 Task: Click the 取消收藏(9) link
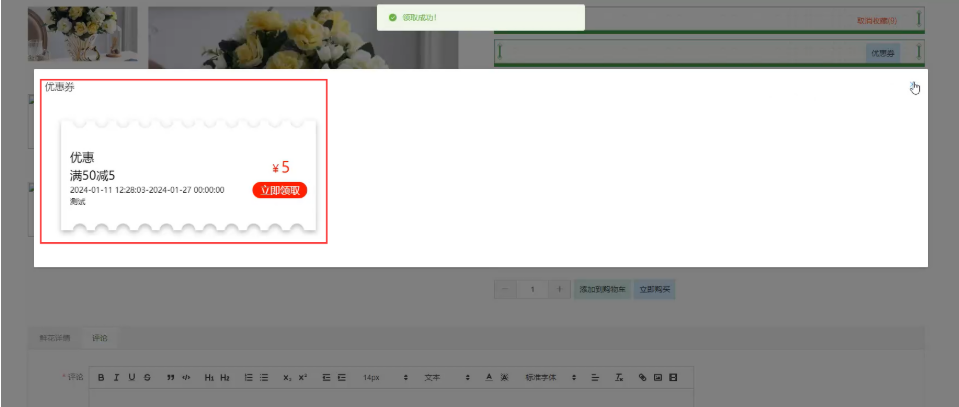coord(877,21)
